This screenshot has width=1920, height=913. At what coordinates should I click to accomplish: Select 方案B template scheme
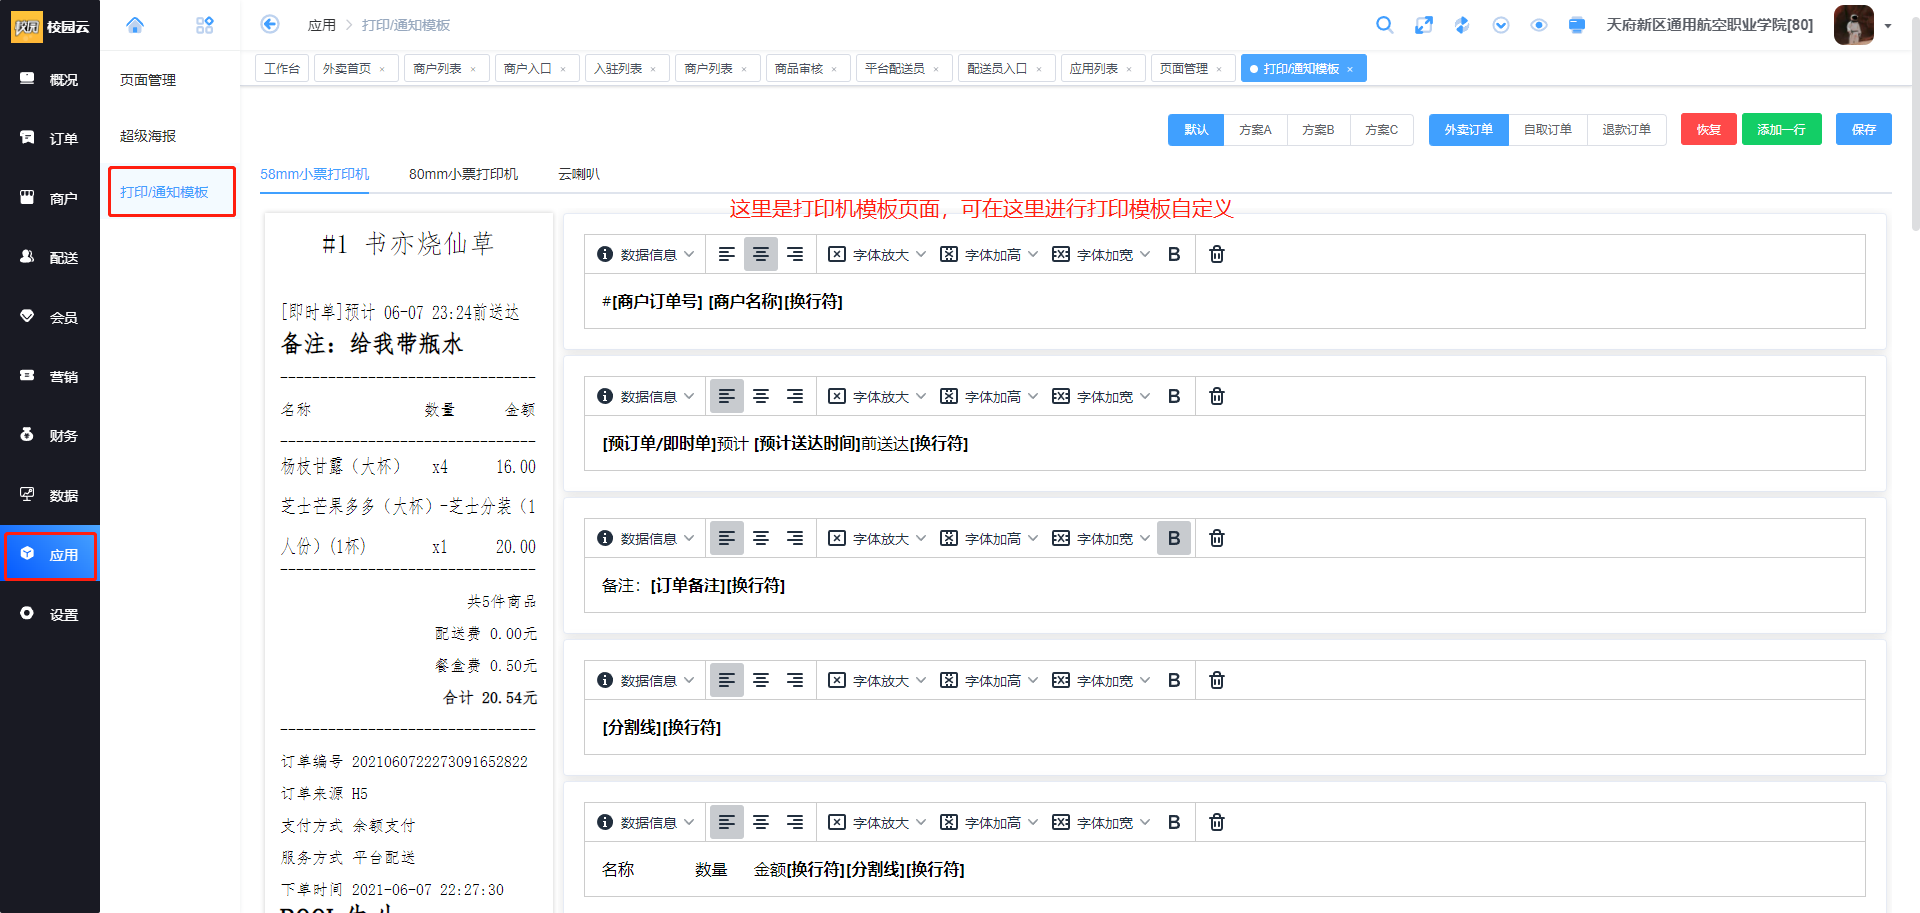pos(1318,129)
